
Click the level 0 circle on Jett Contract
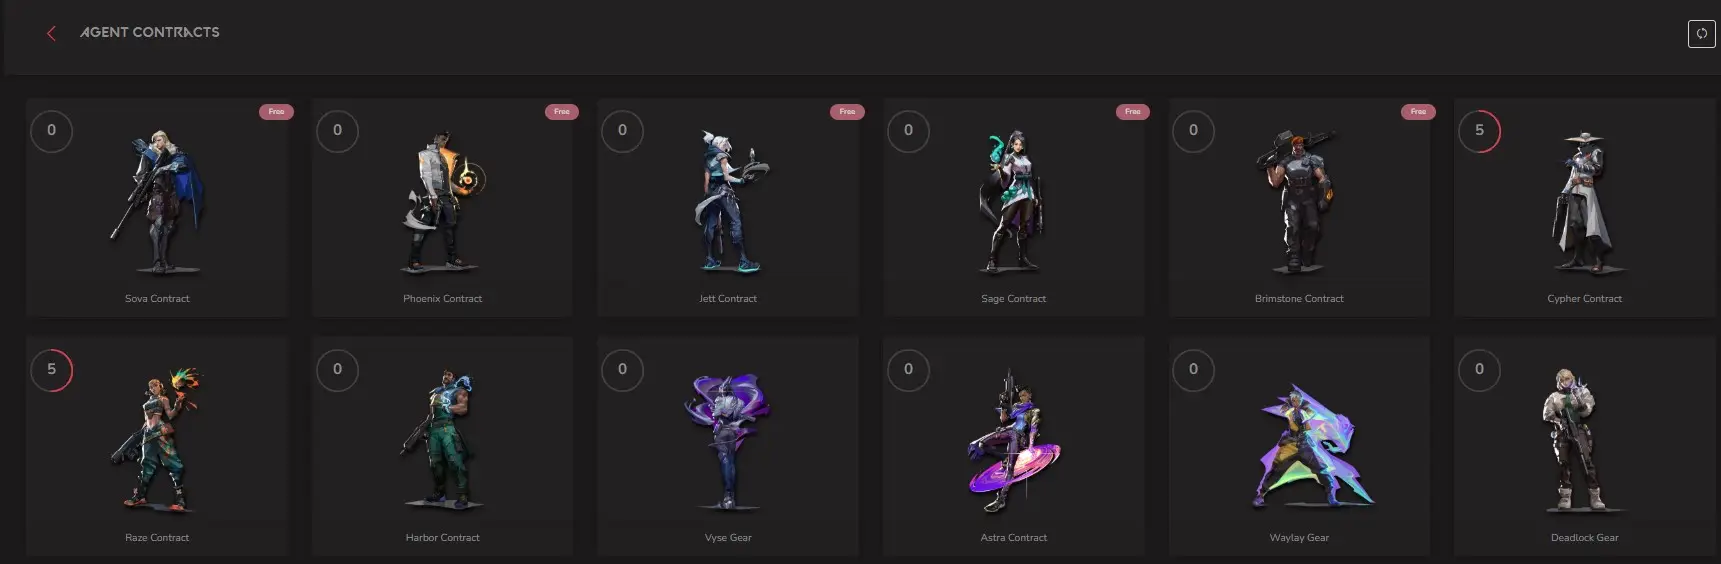click(622, 131)
